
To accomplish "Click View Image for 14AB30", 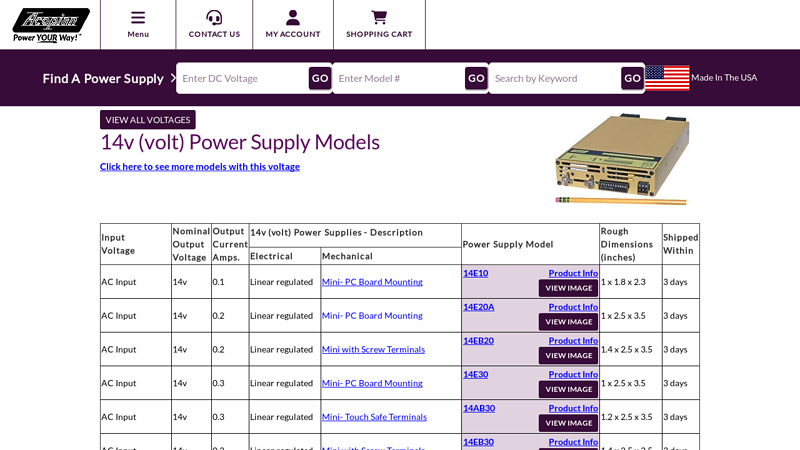I will pos(568,423).
